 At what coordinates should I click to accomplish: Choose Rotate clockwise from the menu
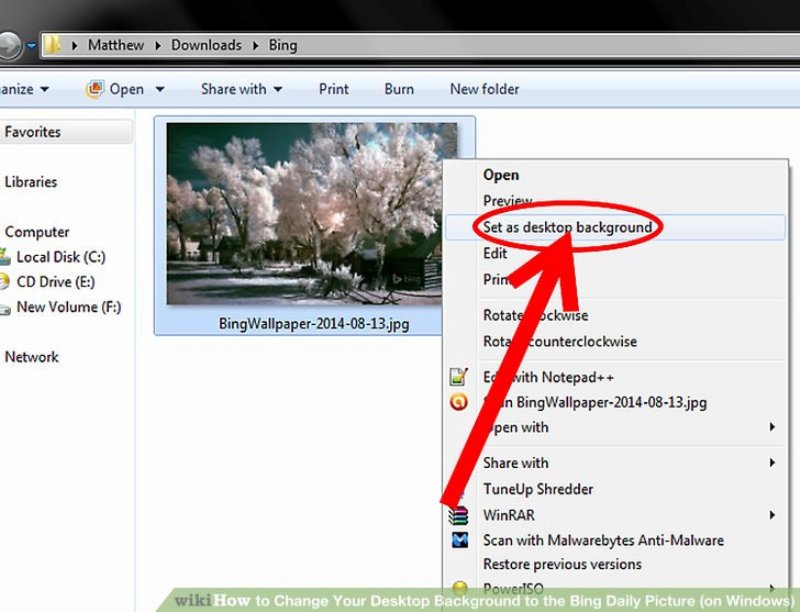535,315
